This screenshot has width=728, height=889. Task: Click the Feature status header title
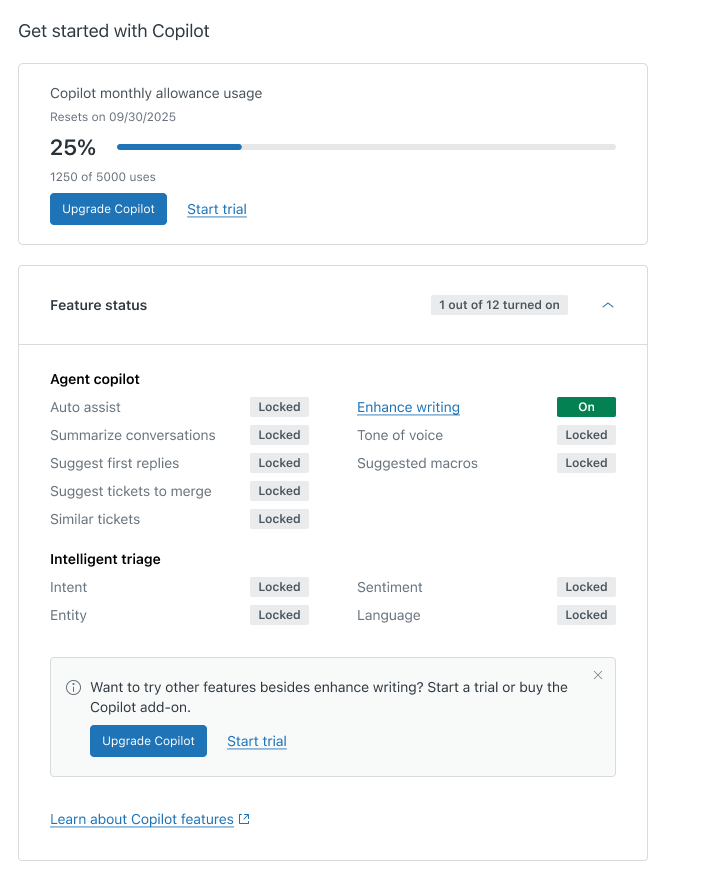(98, 305)
